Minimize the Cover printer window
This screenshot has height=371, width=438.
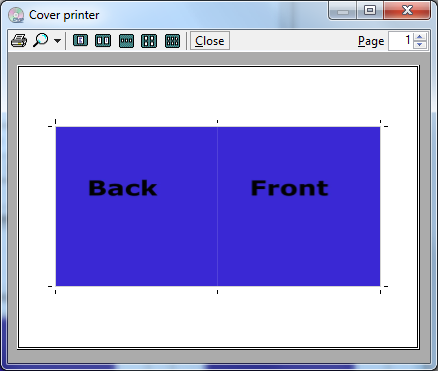coord(343,11)
